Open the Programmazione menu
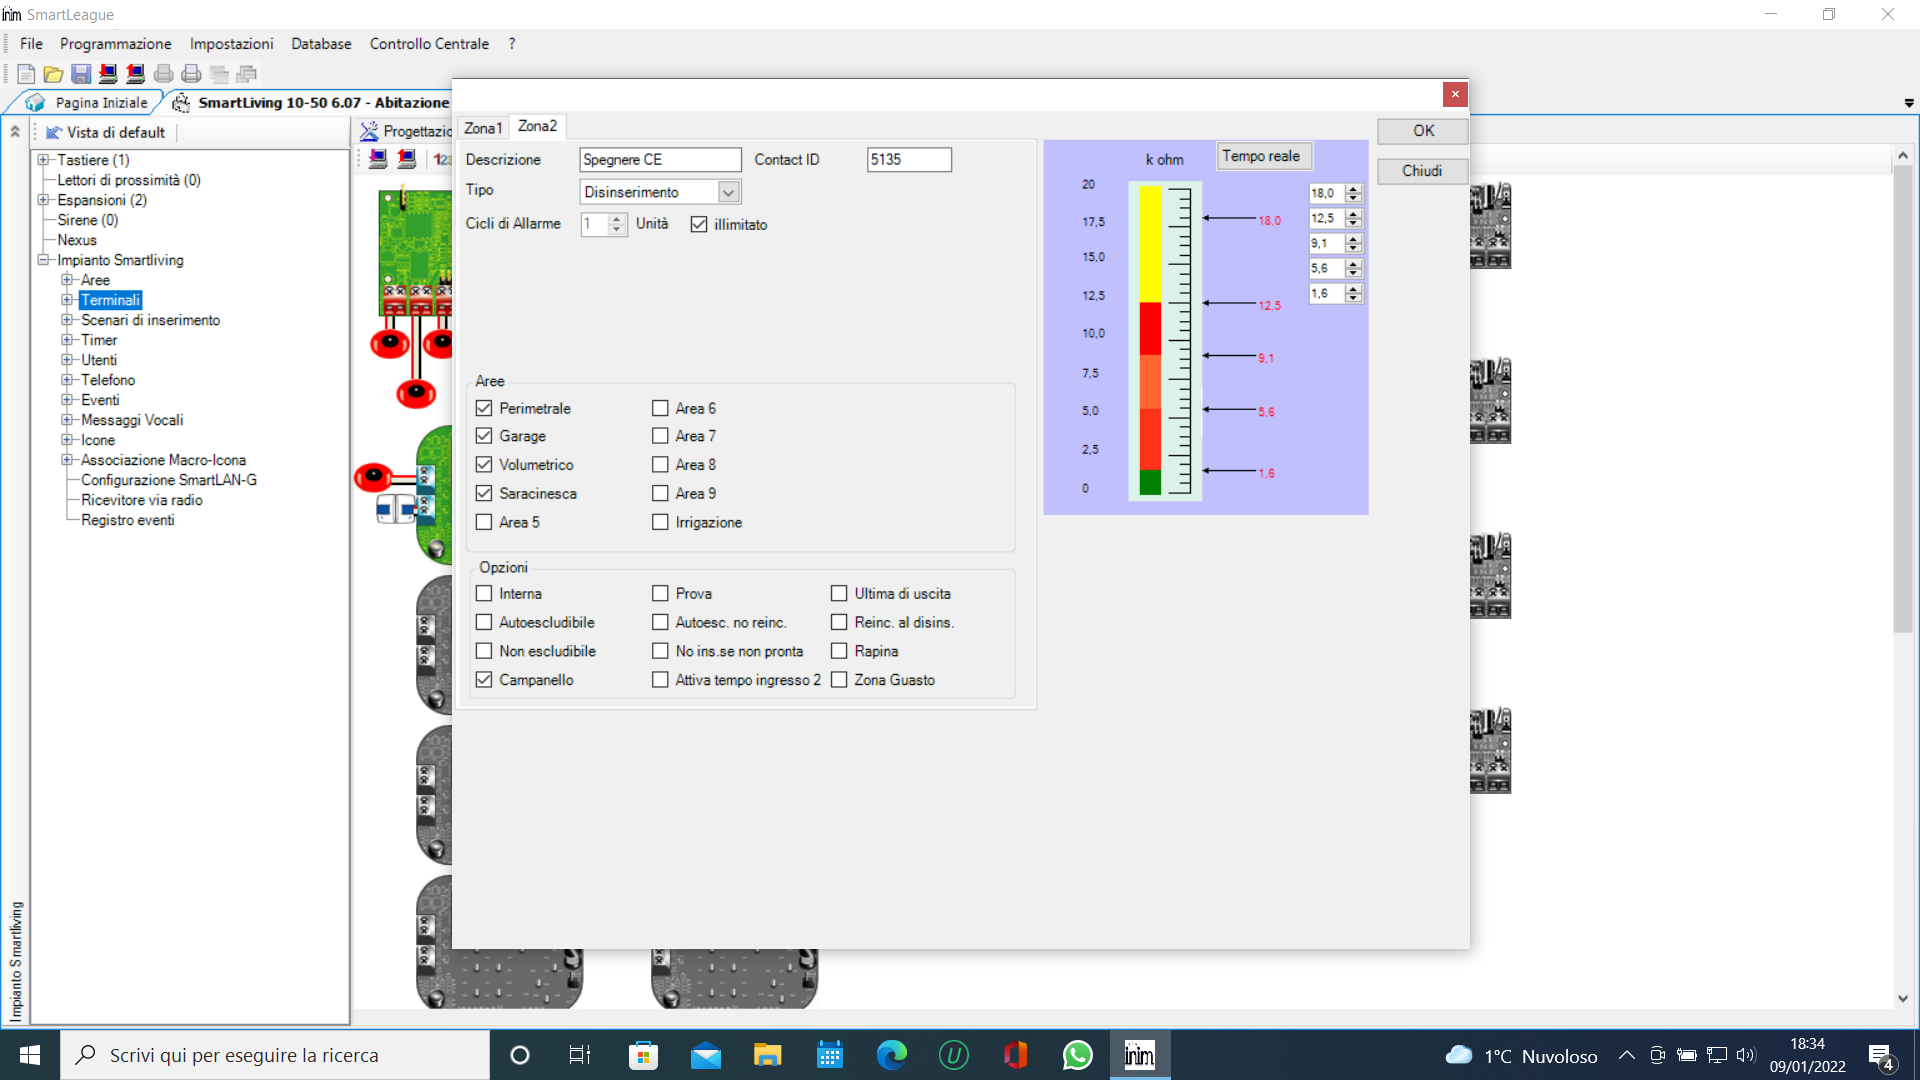 click(x=115, y=44)
